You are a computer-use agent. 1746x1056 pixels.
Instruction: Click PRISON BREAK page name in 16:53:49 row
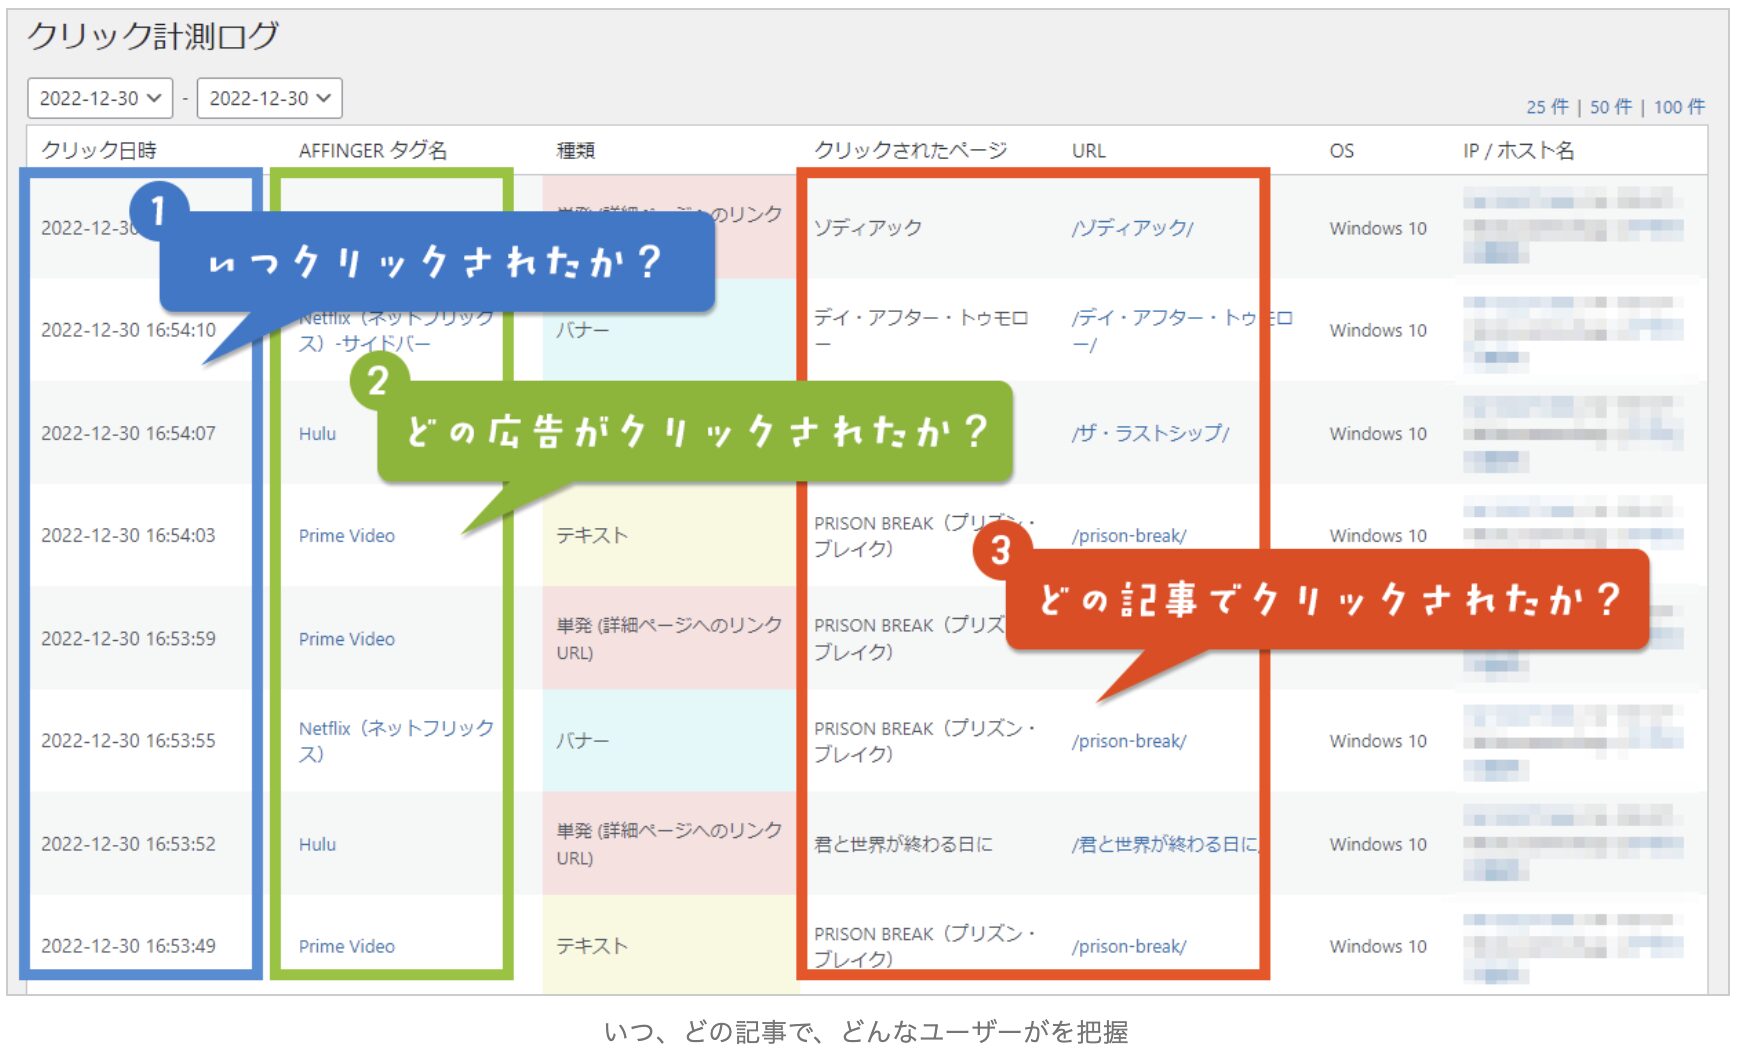pos(925,946)
